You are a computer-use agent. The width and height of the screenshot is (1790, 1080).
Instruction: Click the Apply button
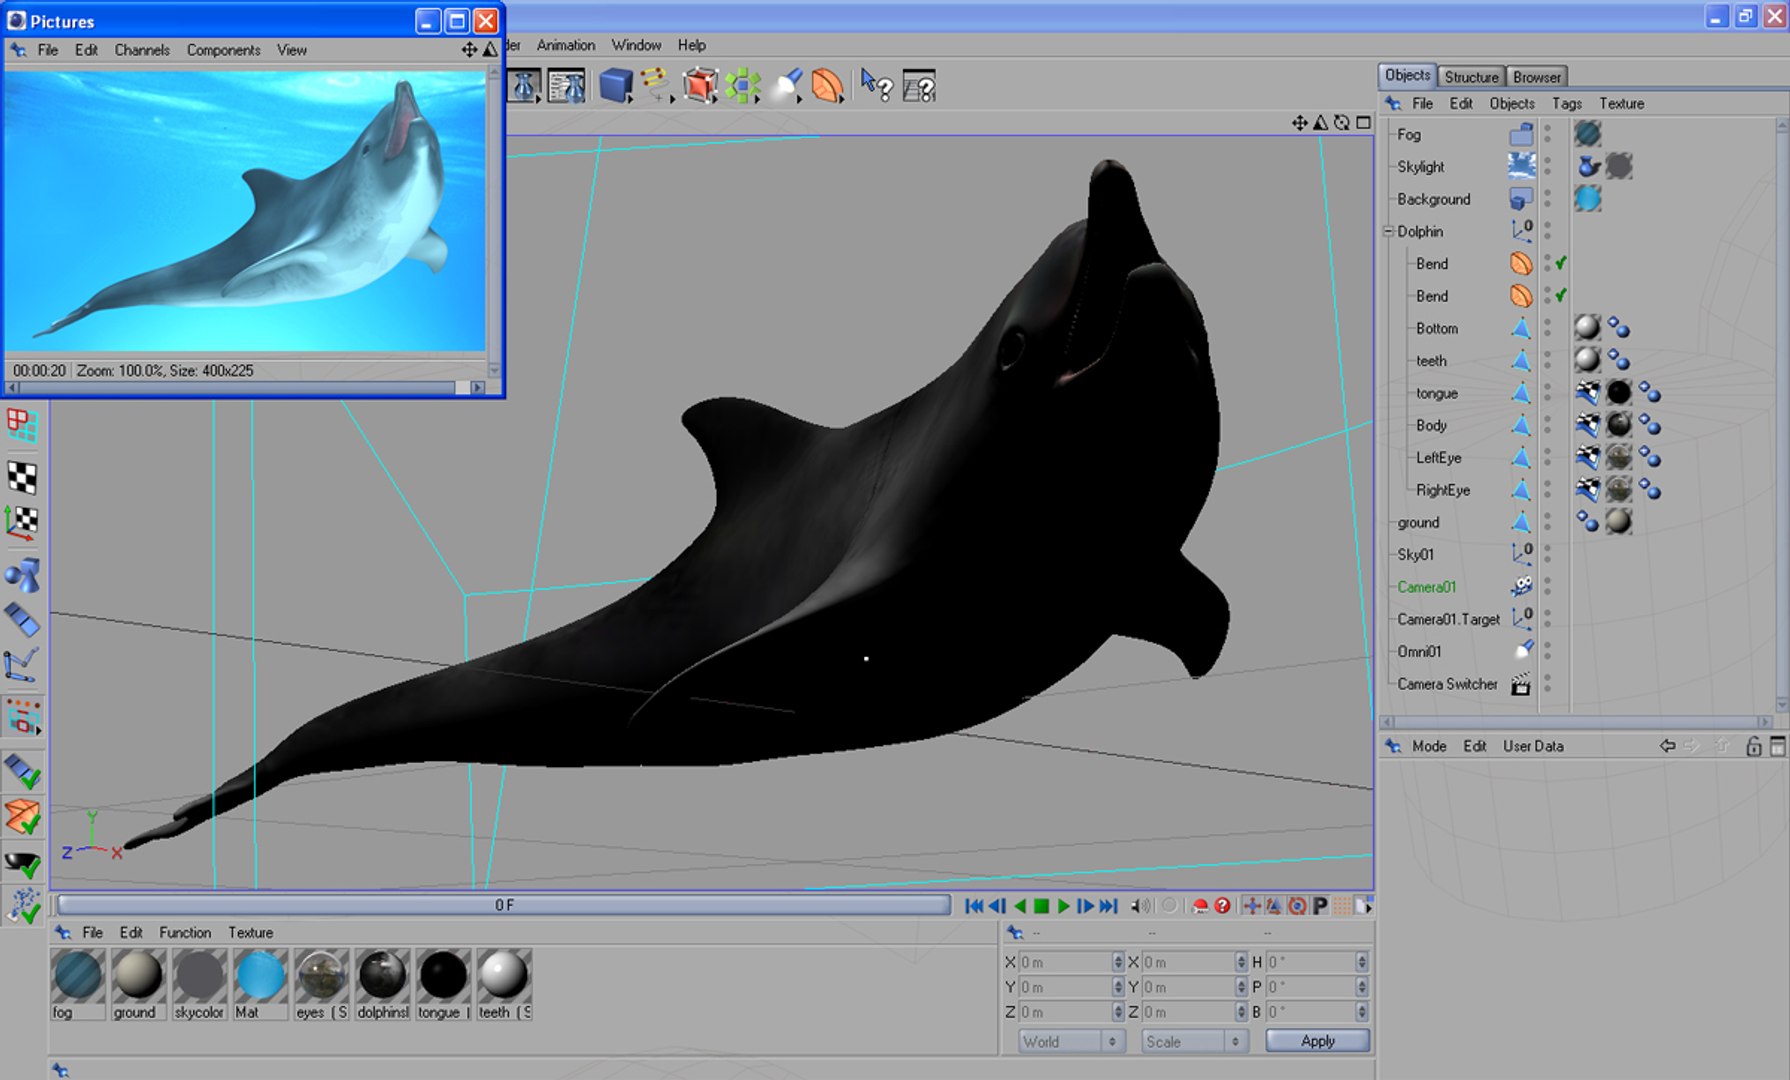tap(1318, 1041)
